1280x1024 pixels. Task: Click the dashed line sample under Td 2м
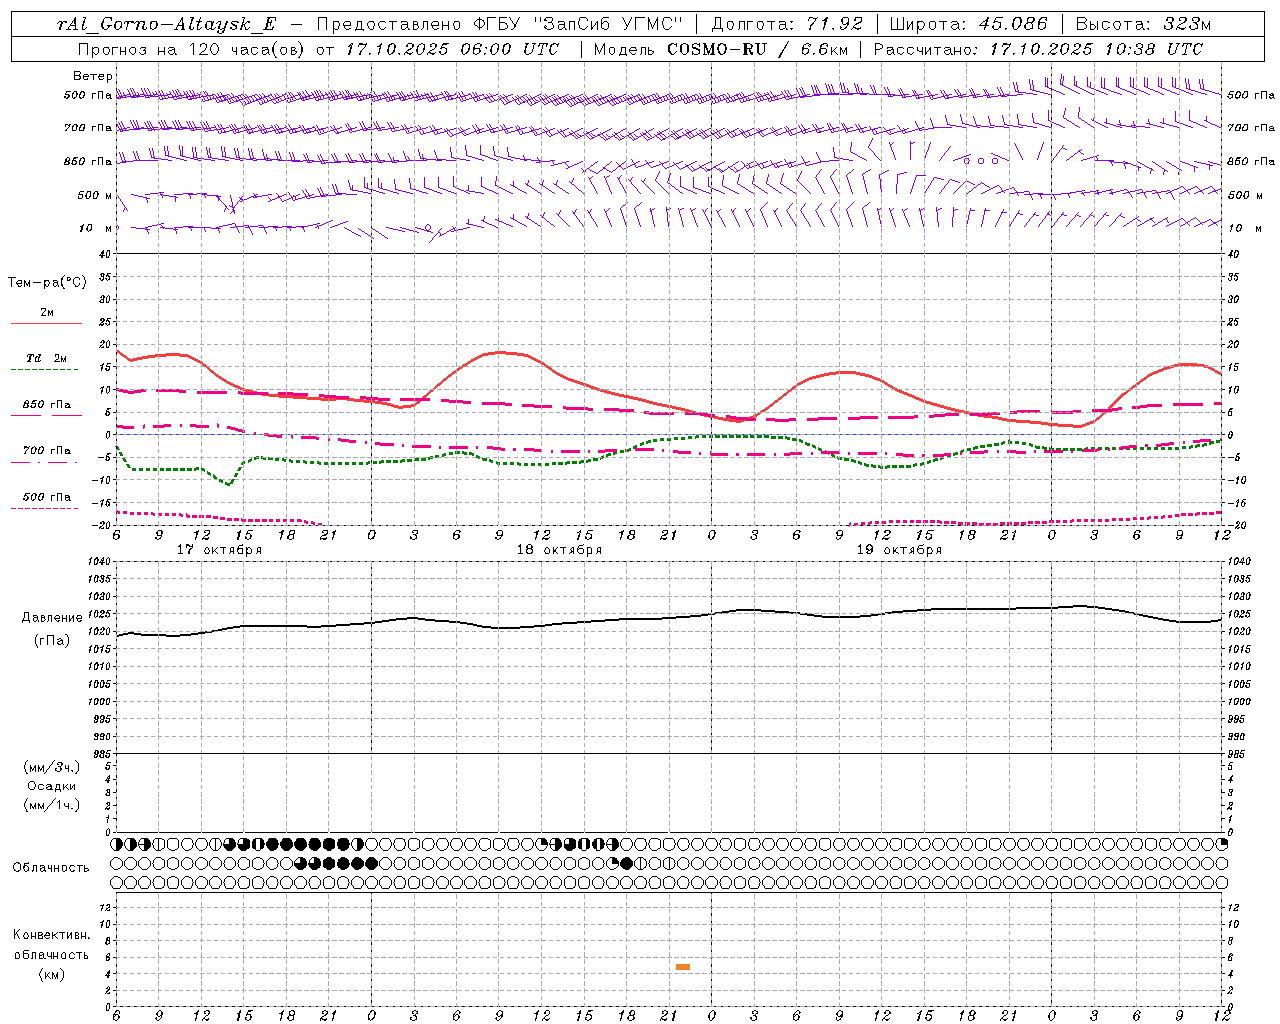click(44, 370)
